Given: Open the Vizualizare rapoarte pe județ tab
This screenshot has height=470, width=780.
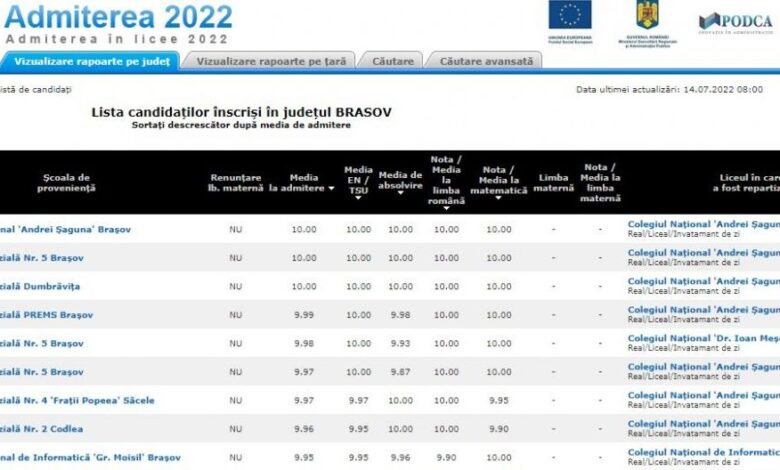Looking at the screenshot, I should pos(92,61).
